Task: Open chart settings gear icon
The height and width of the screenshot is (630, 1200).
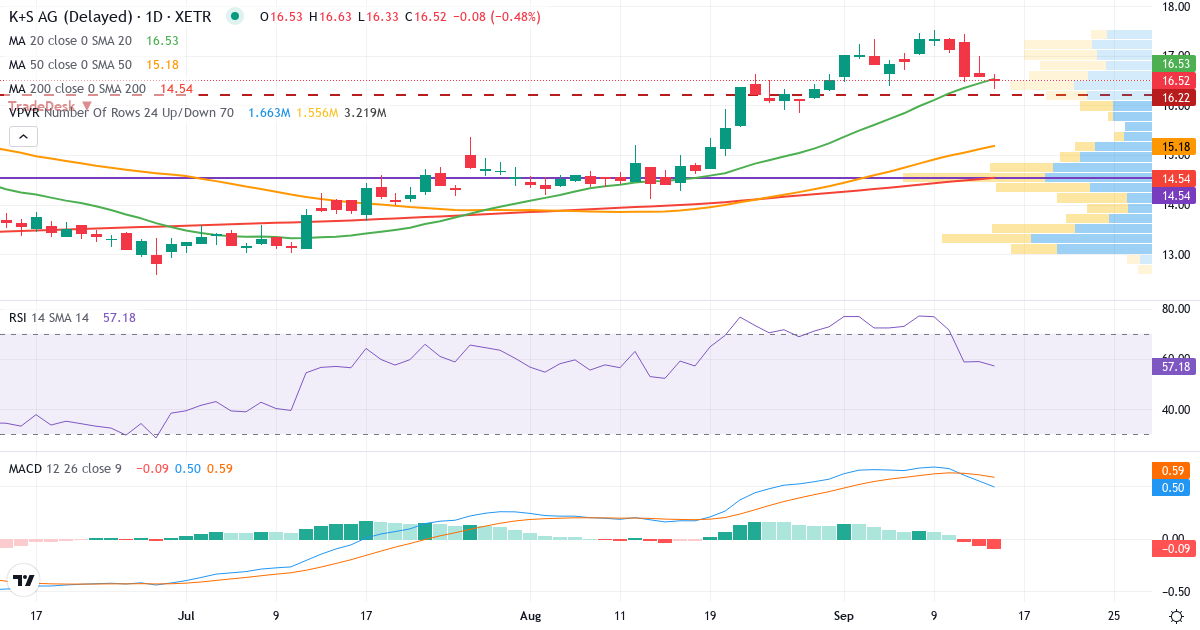Action: (x=1177, y=615)
